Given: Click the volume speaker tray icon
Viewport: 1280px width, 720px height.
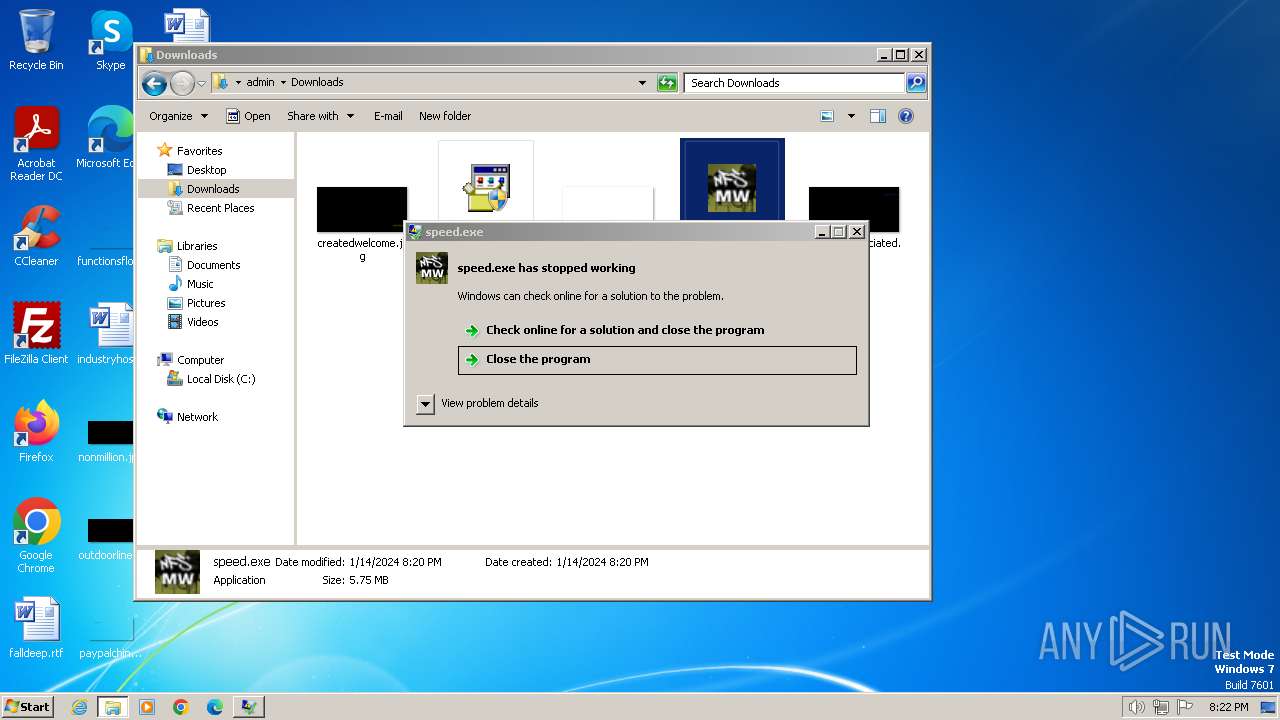Looking at the screenshot, I should click(x=1136, y=707).
